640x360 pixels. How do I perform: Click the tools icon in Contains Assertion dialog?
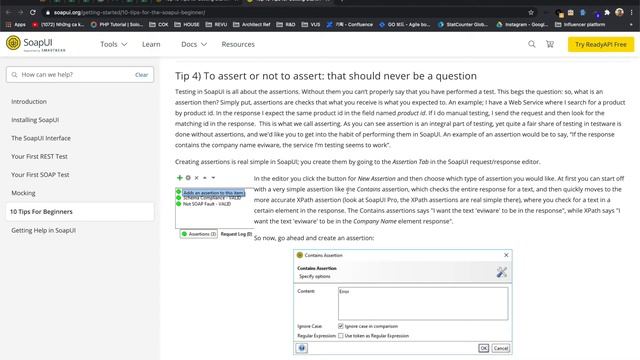point(502,272)
